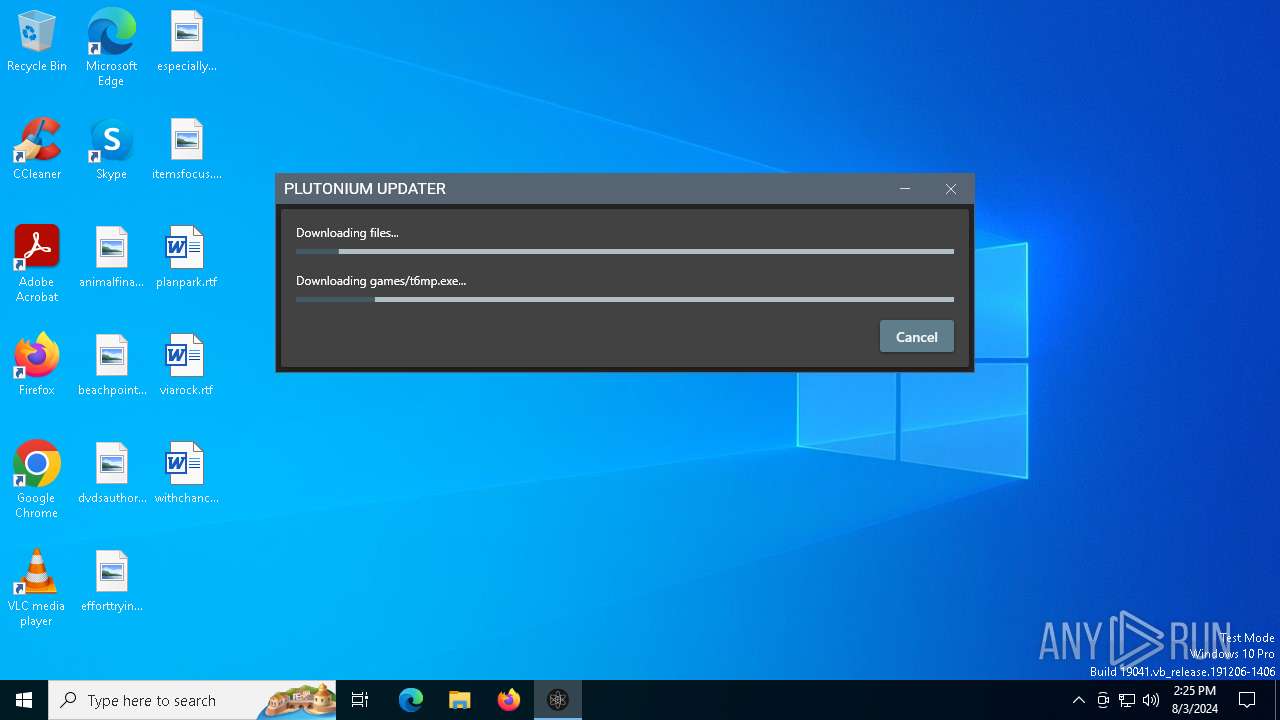Open Task View from the taskbar
Viewport: 1280px width, 720px height.
360,700
